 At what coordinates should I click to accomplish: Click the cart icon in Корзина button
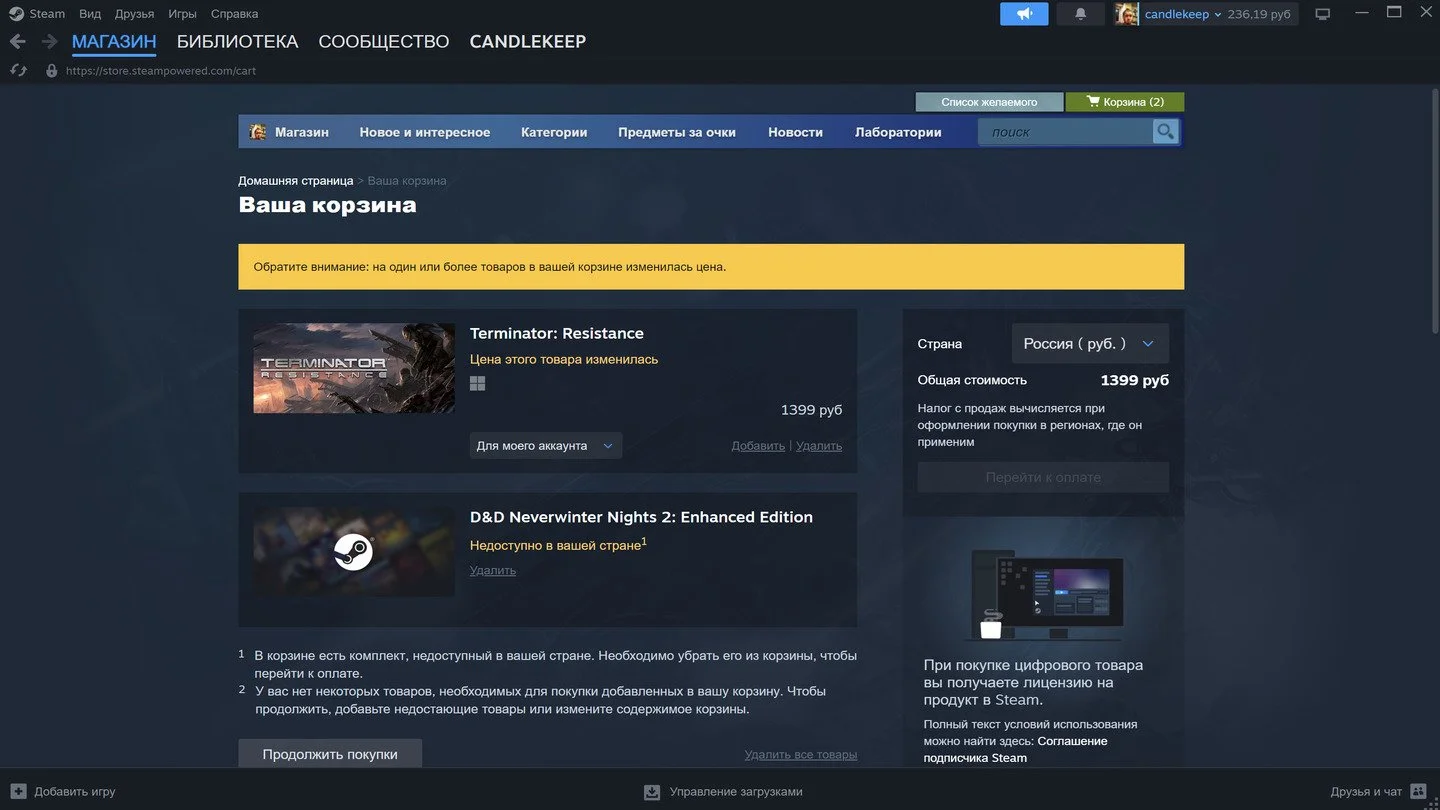tap(1093, 102)
